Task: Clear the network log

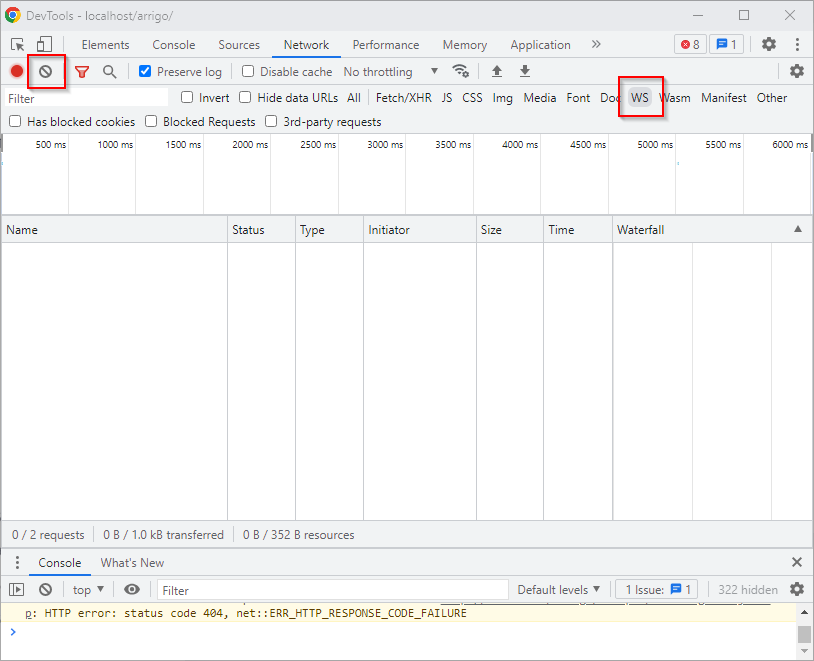Action: 45,71
